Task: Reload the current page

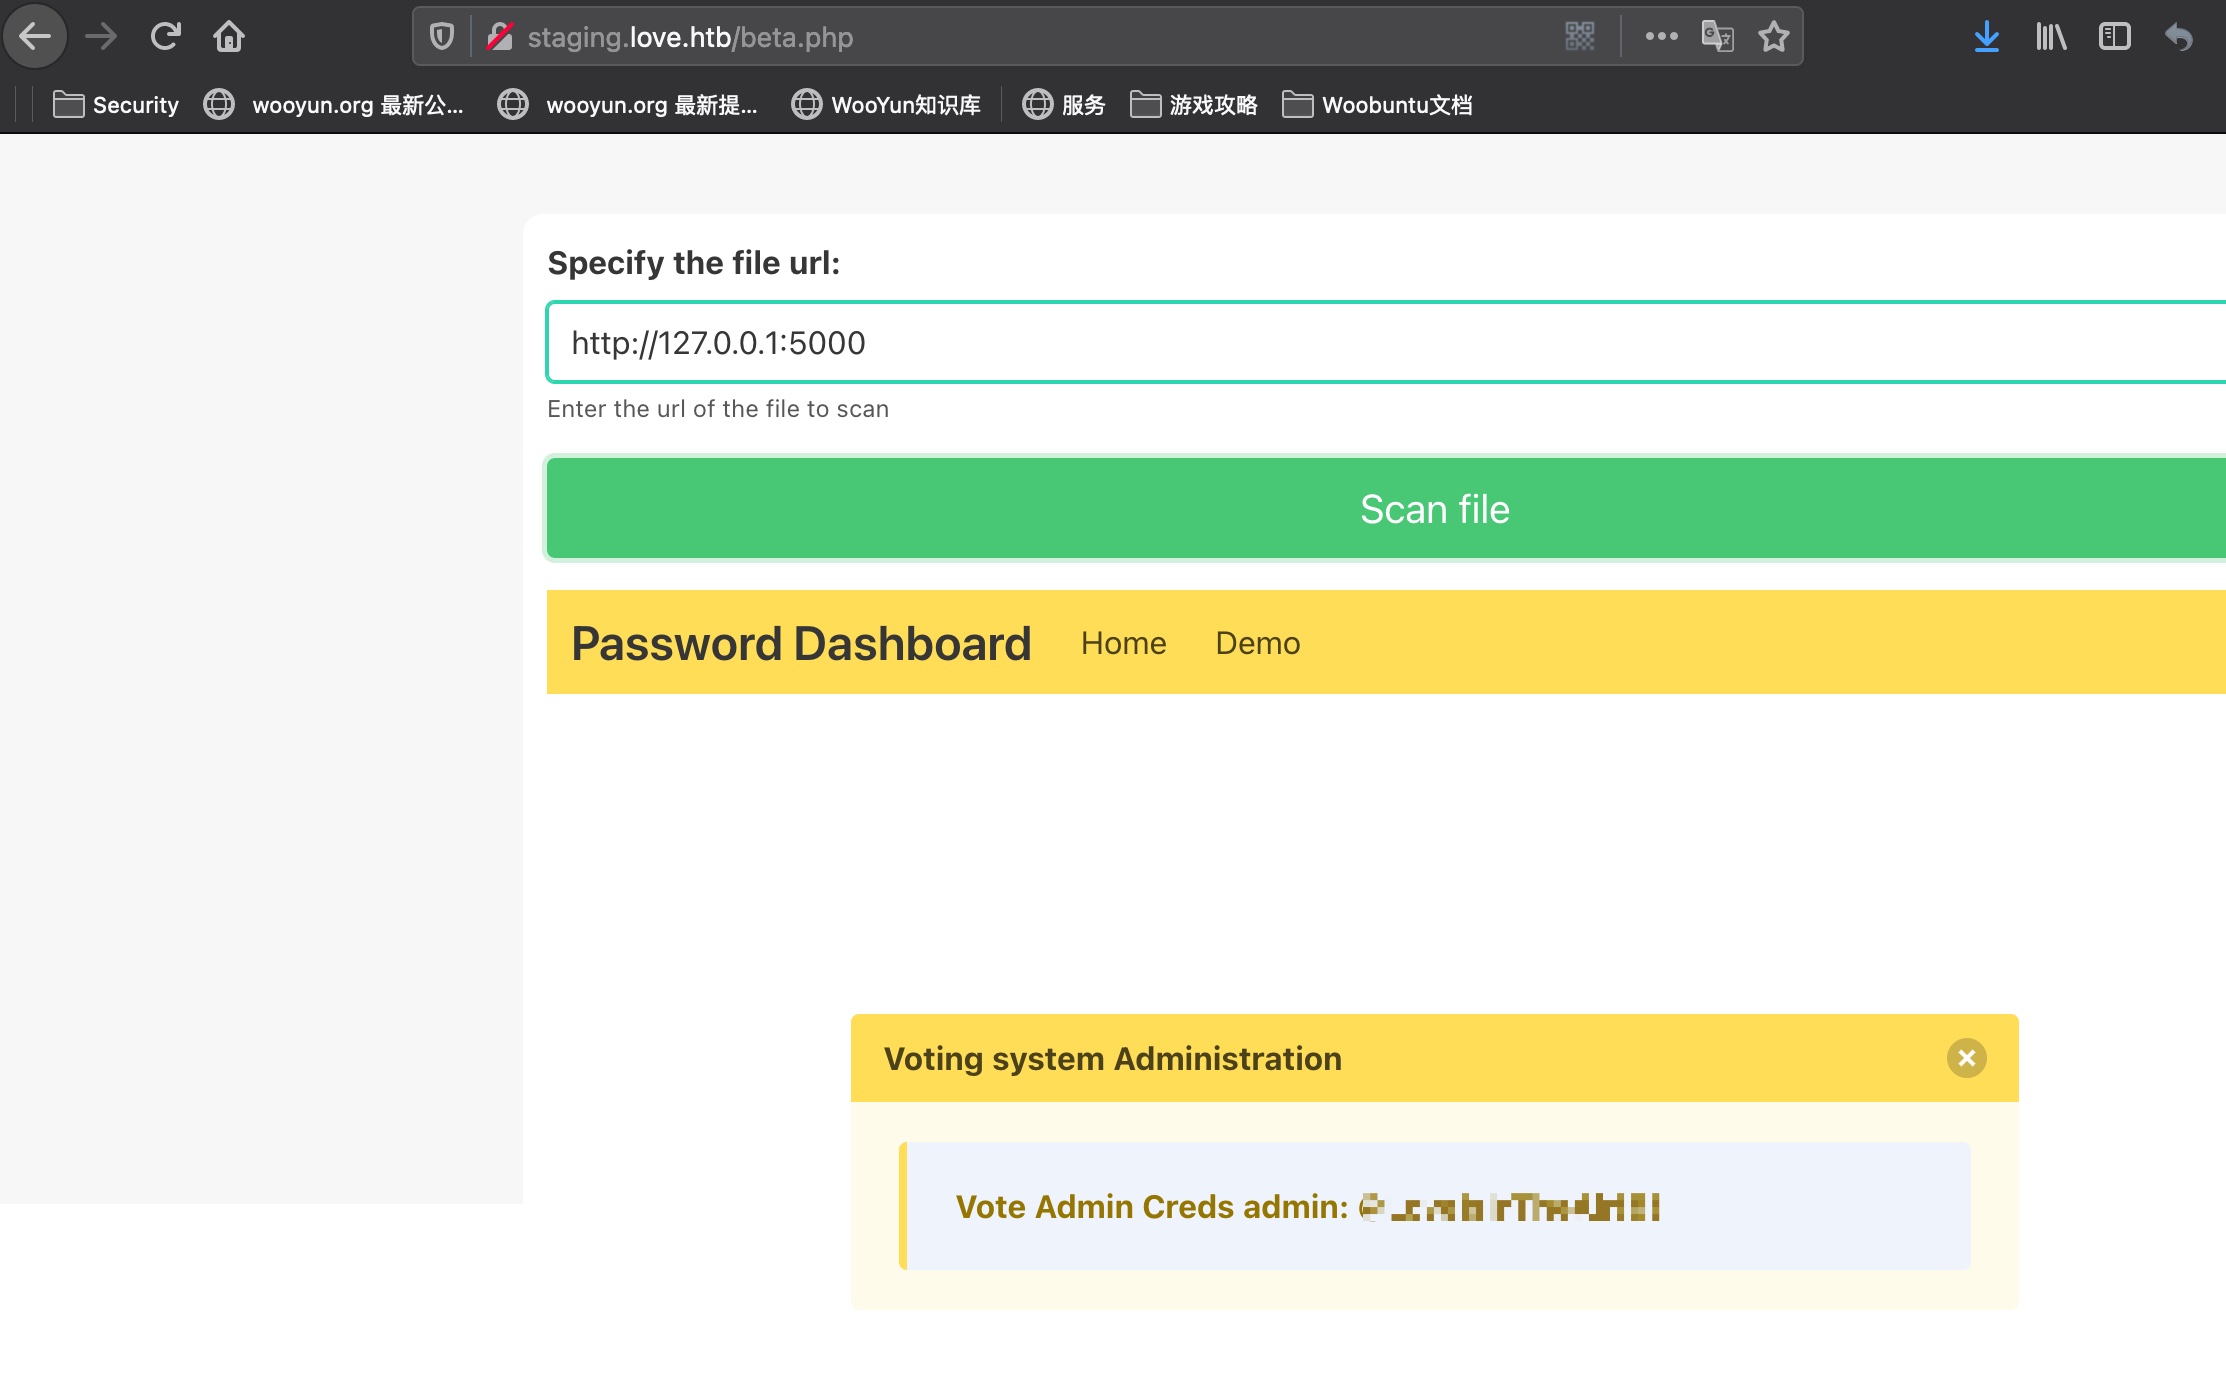Action: (165, 37)
